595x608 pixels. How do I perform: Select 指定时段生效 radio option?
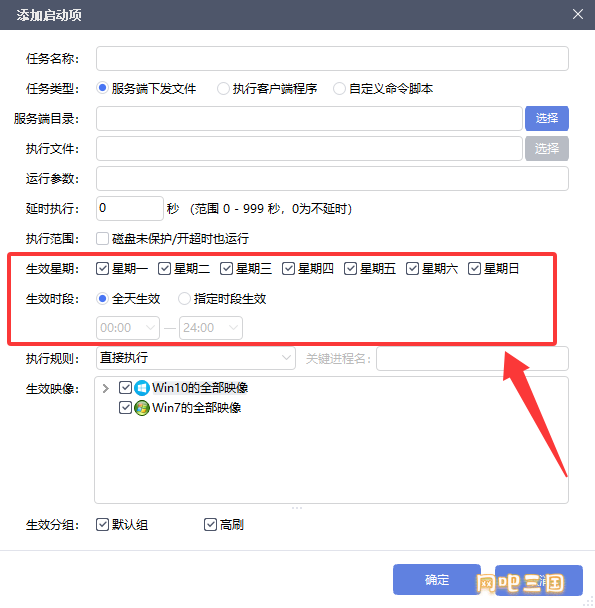pyautogui.click(x=184, y=299)
